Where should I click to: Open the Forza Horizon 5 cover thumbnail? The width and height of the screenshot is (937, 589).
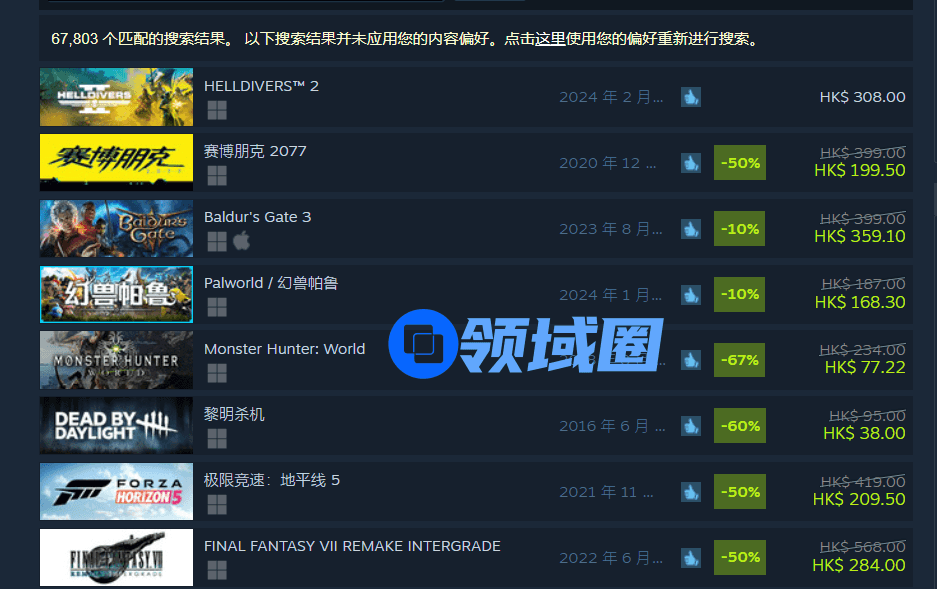tap(117, 492)
